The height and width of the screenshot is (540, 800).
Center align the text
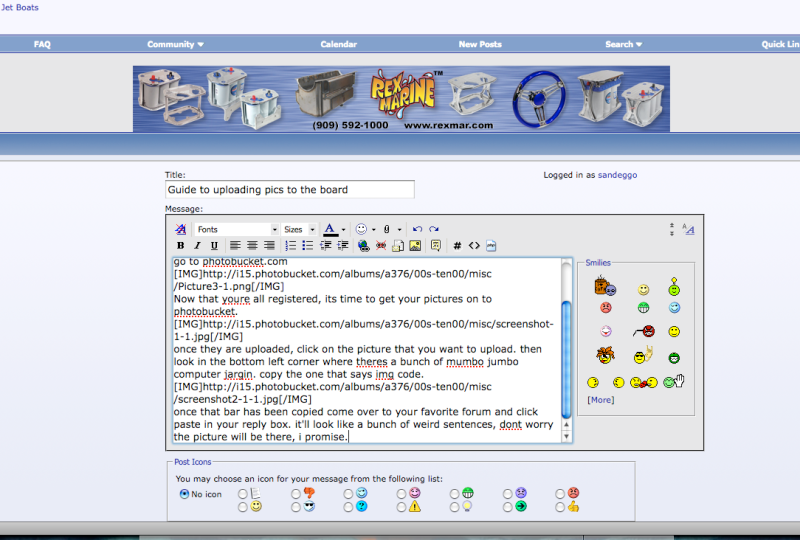tap(252, 246)
